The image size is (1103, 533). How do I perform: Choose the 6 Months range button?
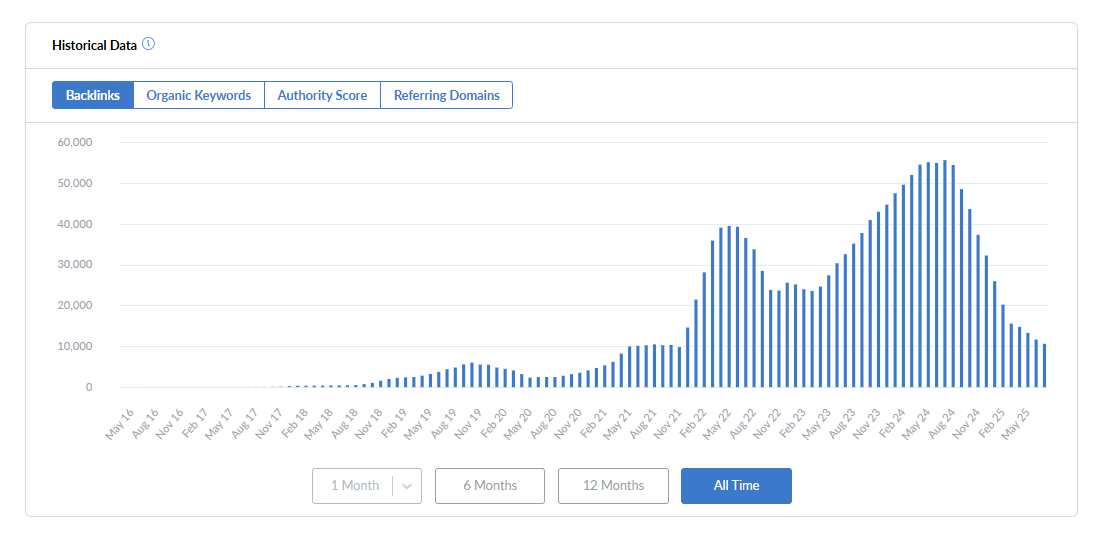click(x=490, y=486)
